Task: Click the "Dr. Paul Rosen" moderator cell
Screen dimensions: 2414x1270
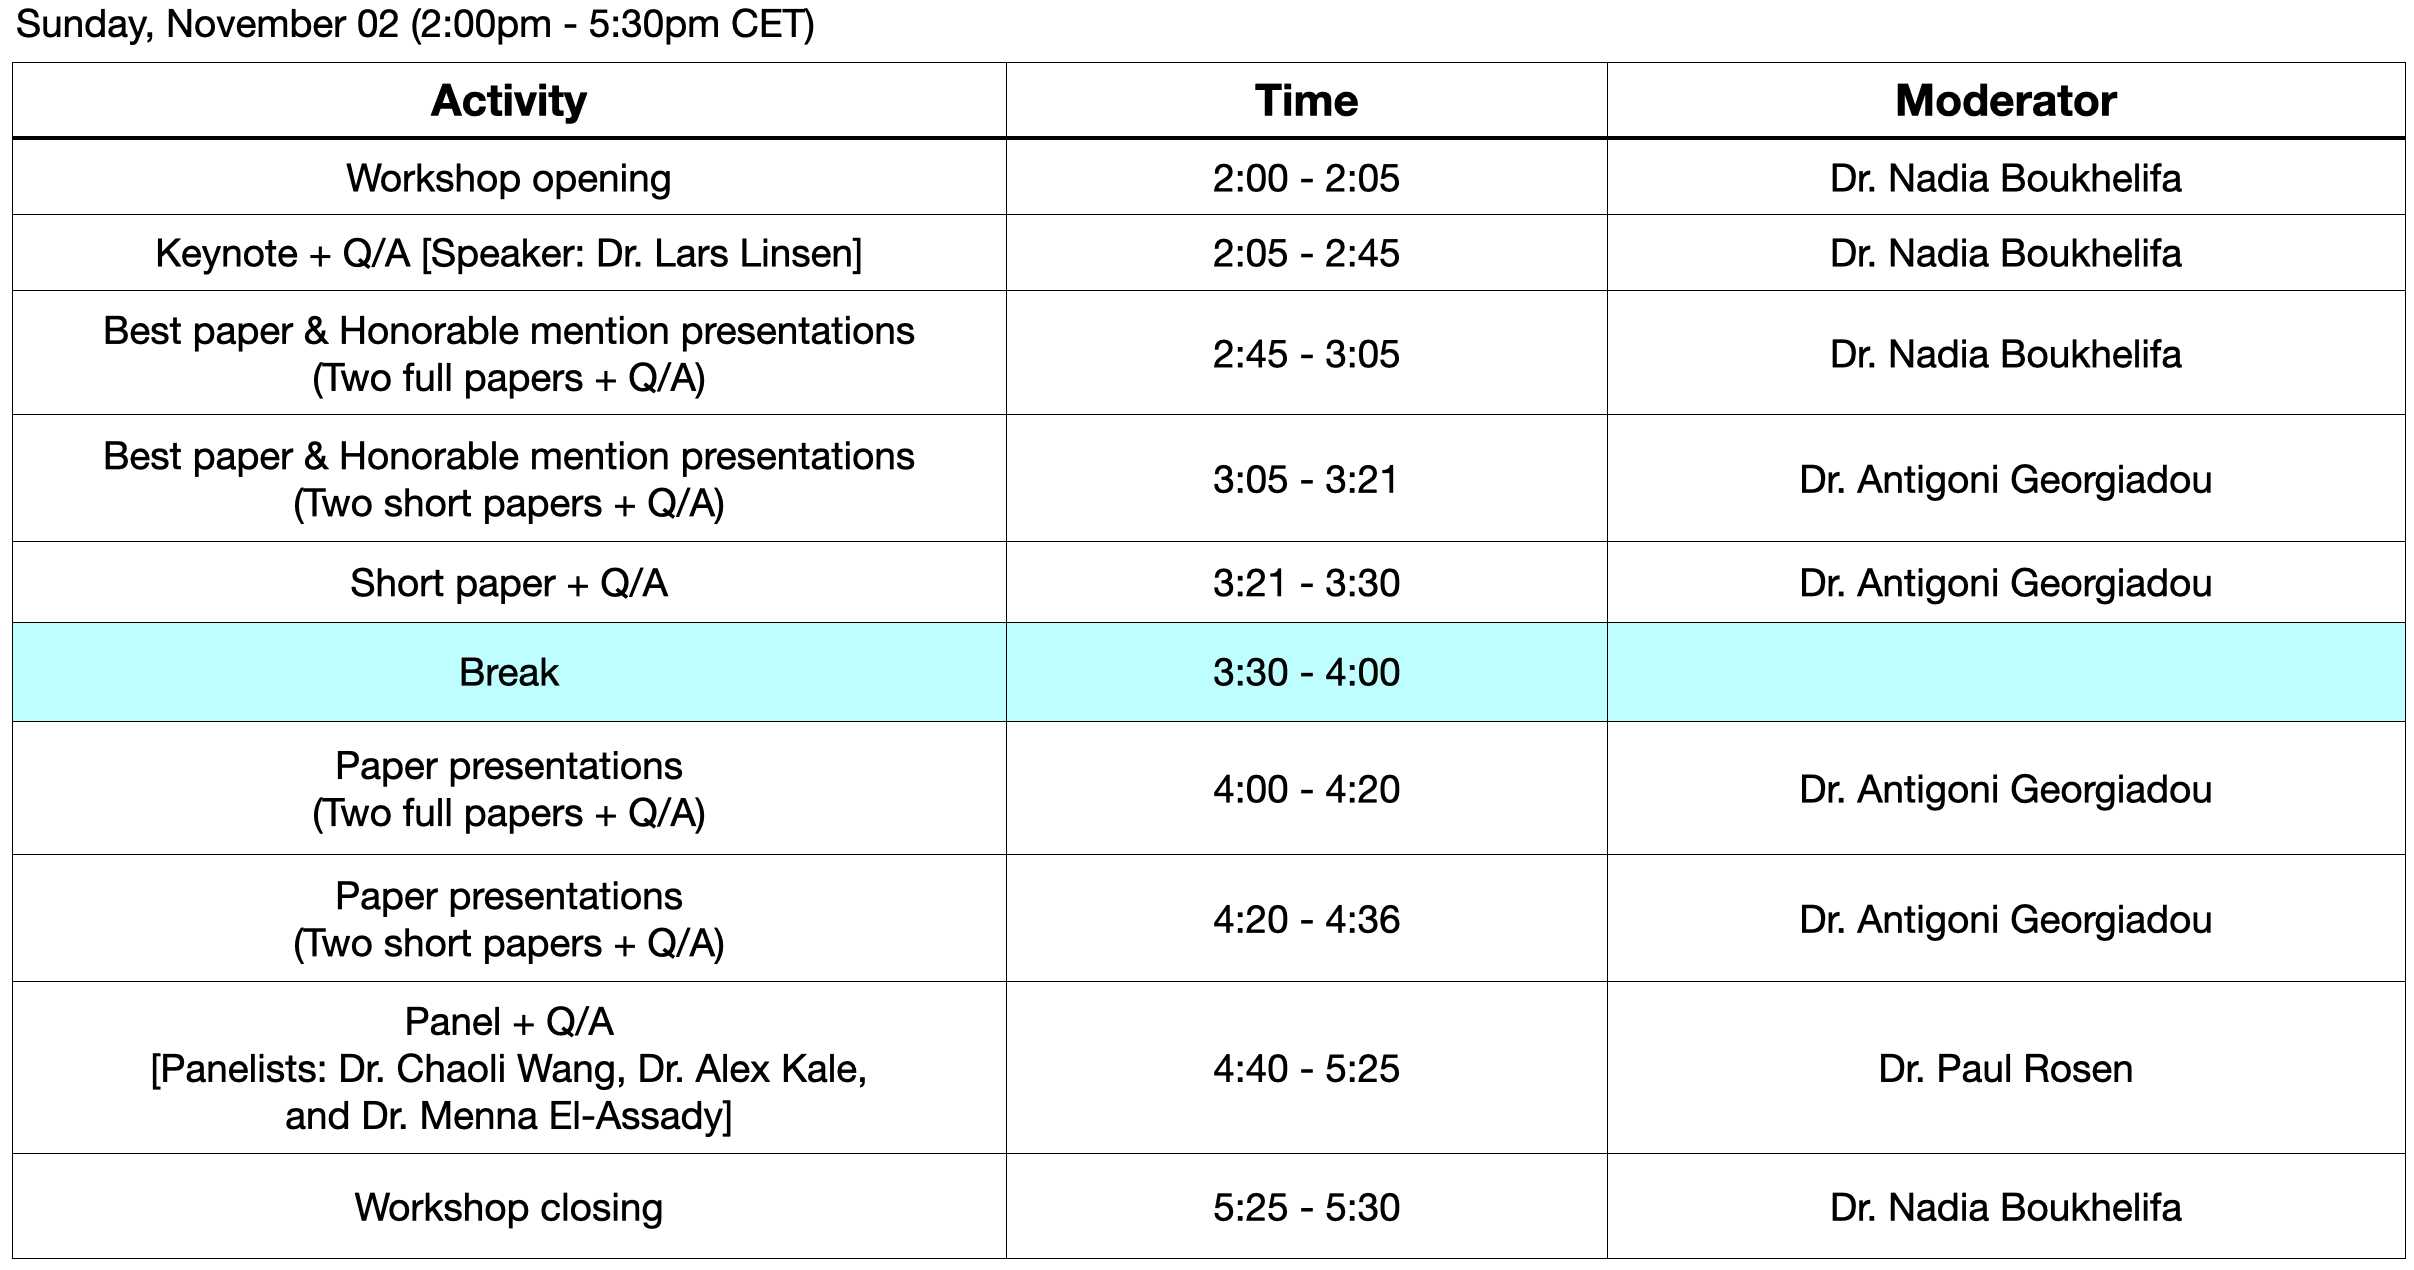Action: pos(2005,1069)
